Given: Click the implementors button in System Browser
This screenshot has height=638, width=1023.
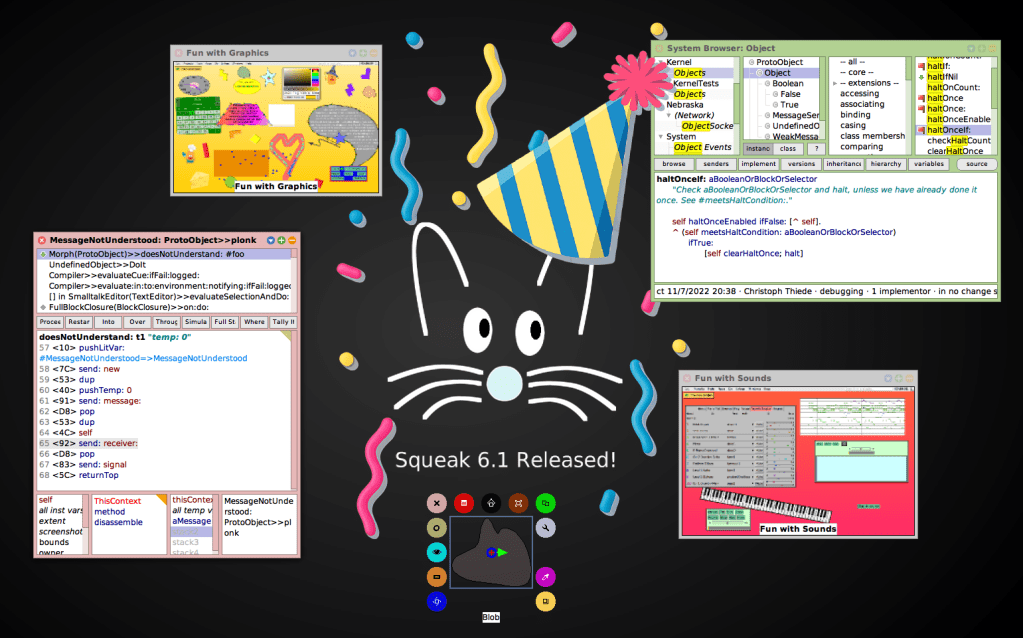Looking at the screenshot, I should pyautogui.click(x=758, y=164).
